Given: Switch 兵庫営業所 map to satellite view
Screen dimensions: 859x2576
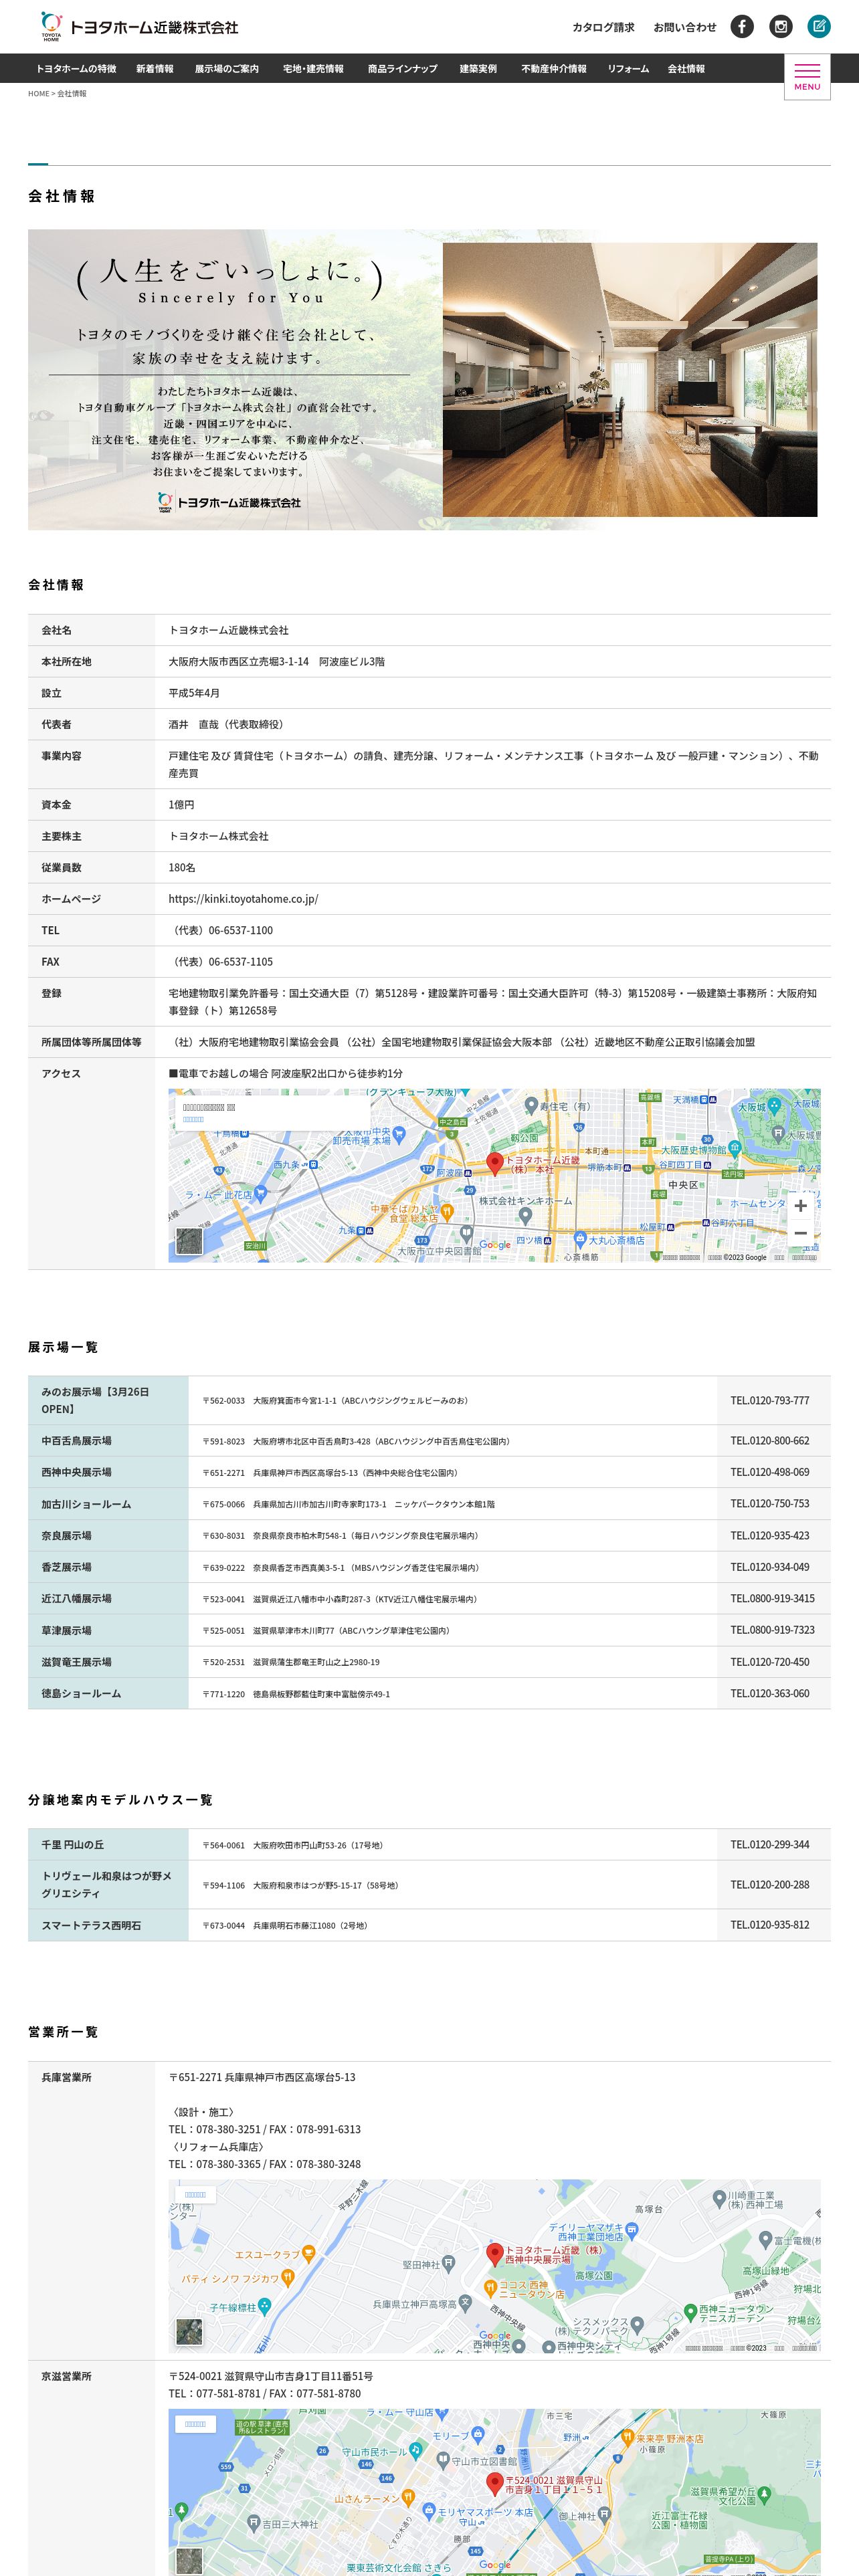Looking at the screenshot, I should [x=189, y=2332].
